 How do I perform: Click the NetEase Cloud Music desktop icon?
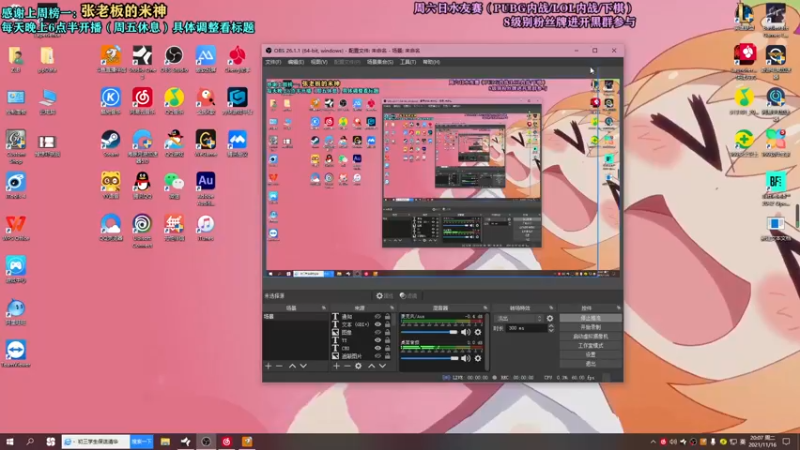click(142, 101)
